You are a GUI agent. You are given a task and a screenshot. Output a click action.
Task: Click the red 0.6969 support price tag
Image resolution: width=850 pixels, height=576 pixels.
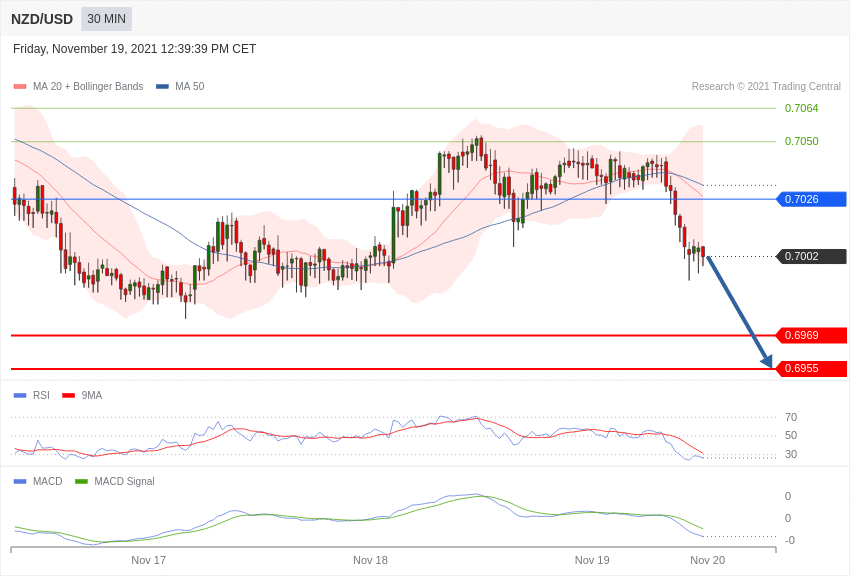[812, 335]
